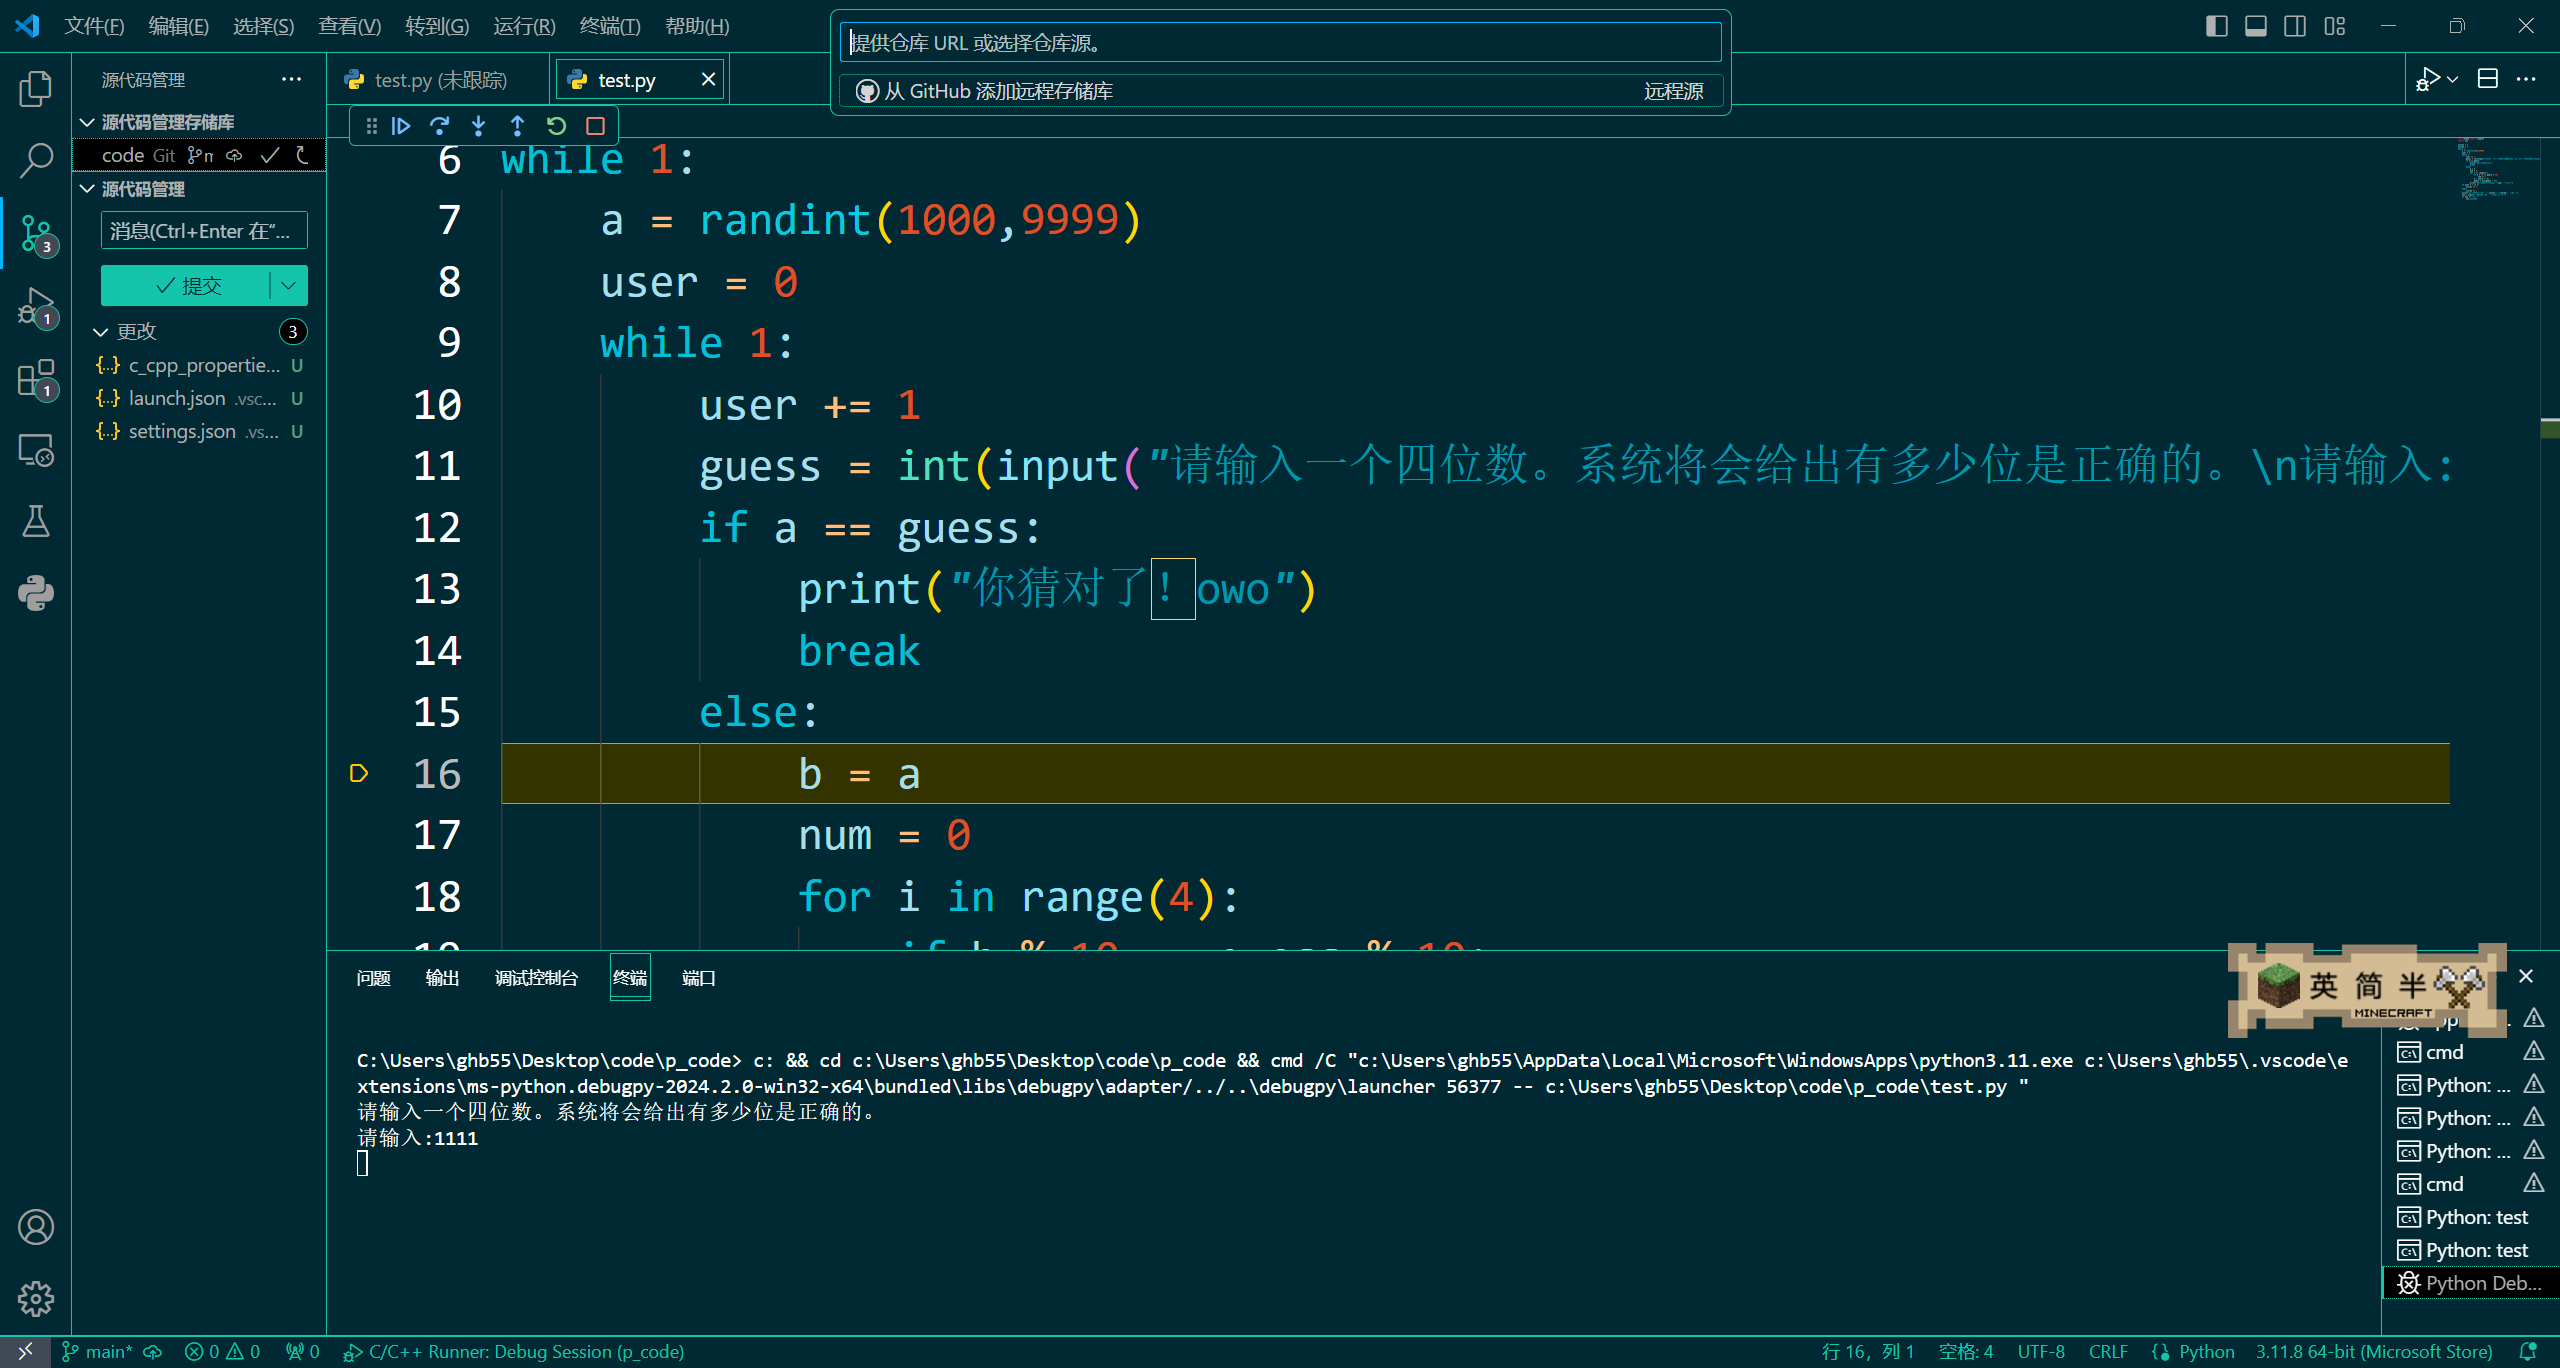Image resolution: width=2560 pixels, height=1368 pixels.
Task: Click the commit message input field
Action: (204, 231)
